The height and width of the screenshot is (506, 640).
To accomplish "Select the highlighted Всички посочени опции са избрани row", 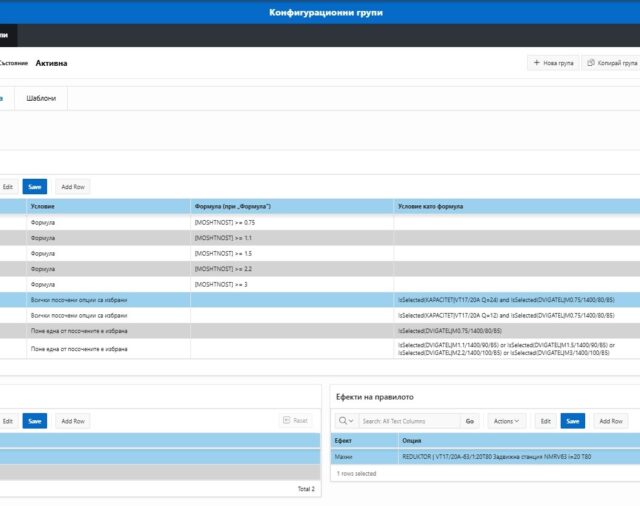I will [320, 300].
